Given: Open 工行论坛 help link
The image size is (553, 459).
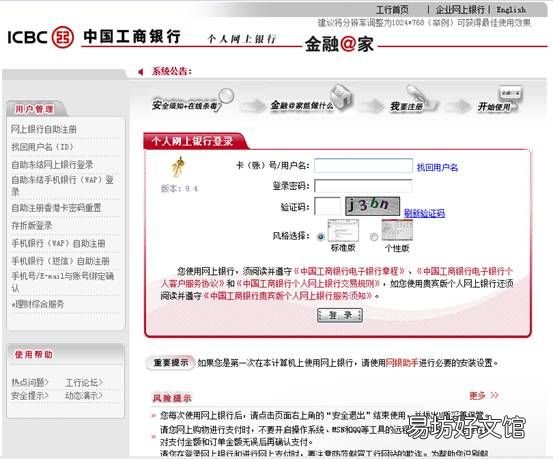Looking at the screenshot, I should click(x=84, y=382).
